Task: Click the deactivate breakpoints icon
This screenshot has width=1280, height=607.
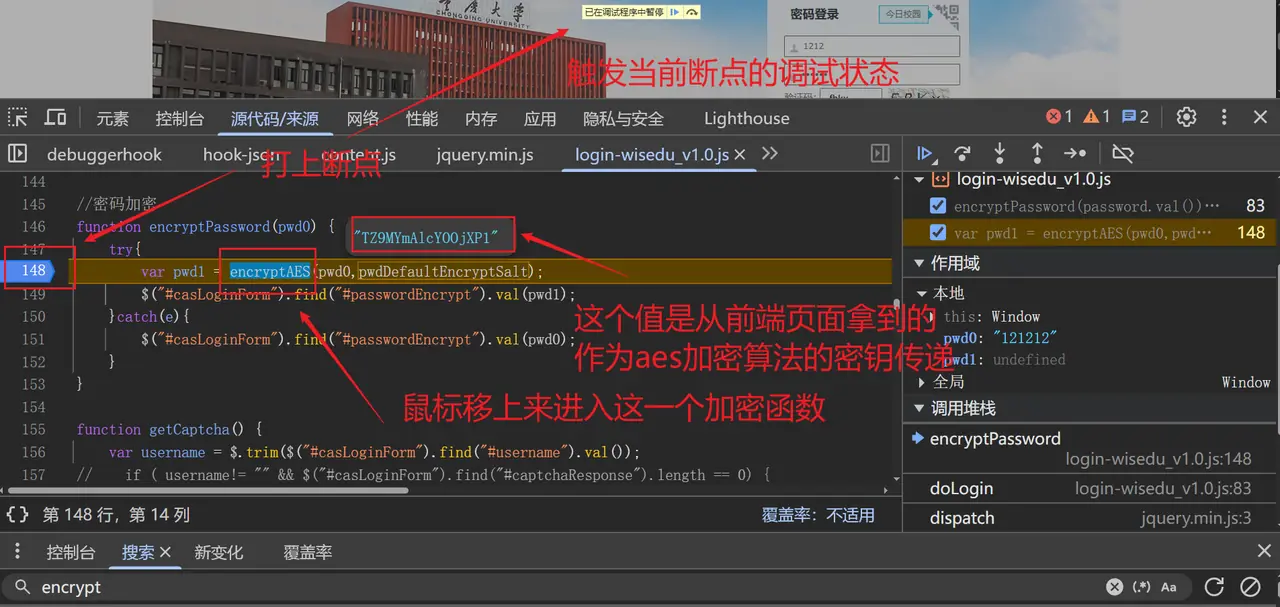Action: (x=1123, y=153)
